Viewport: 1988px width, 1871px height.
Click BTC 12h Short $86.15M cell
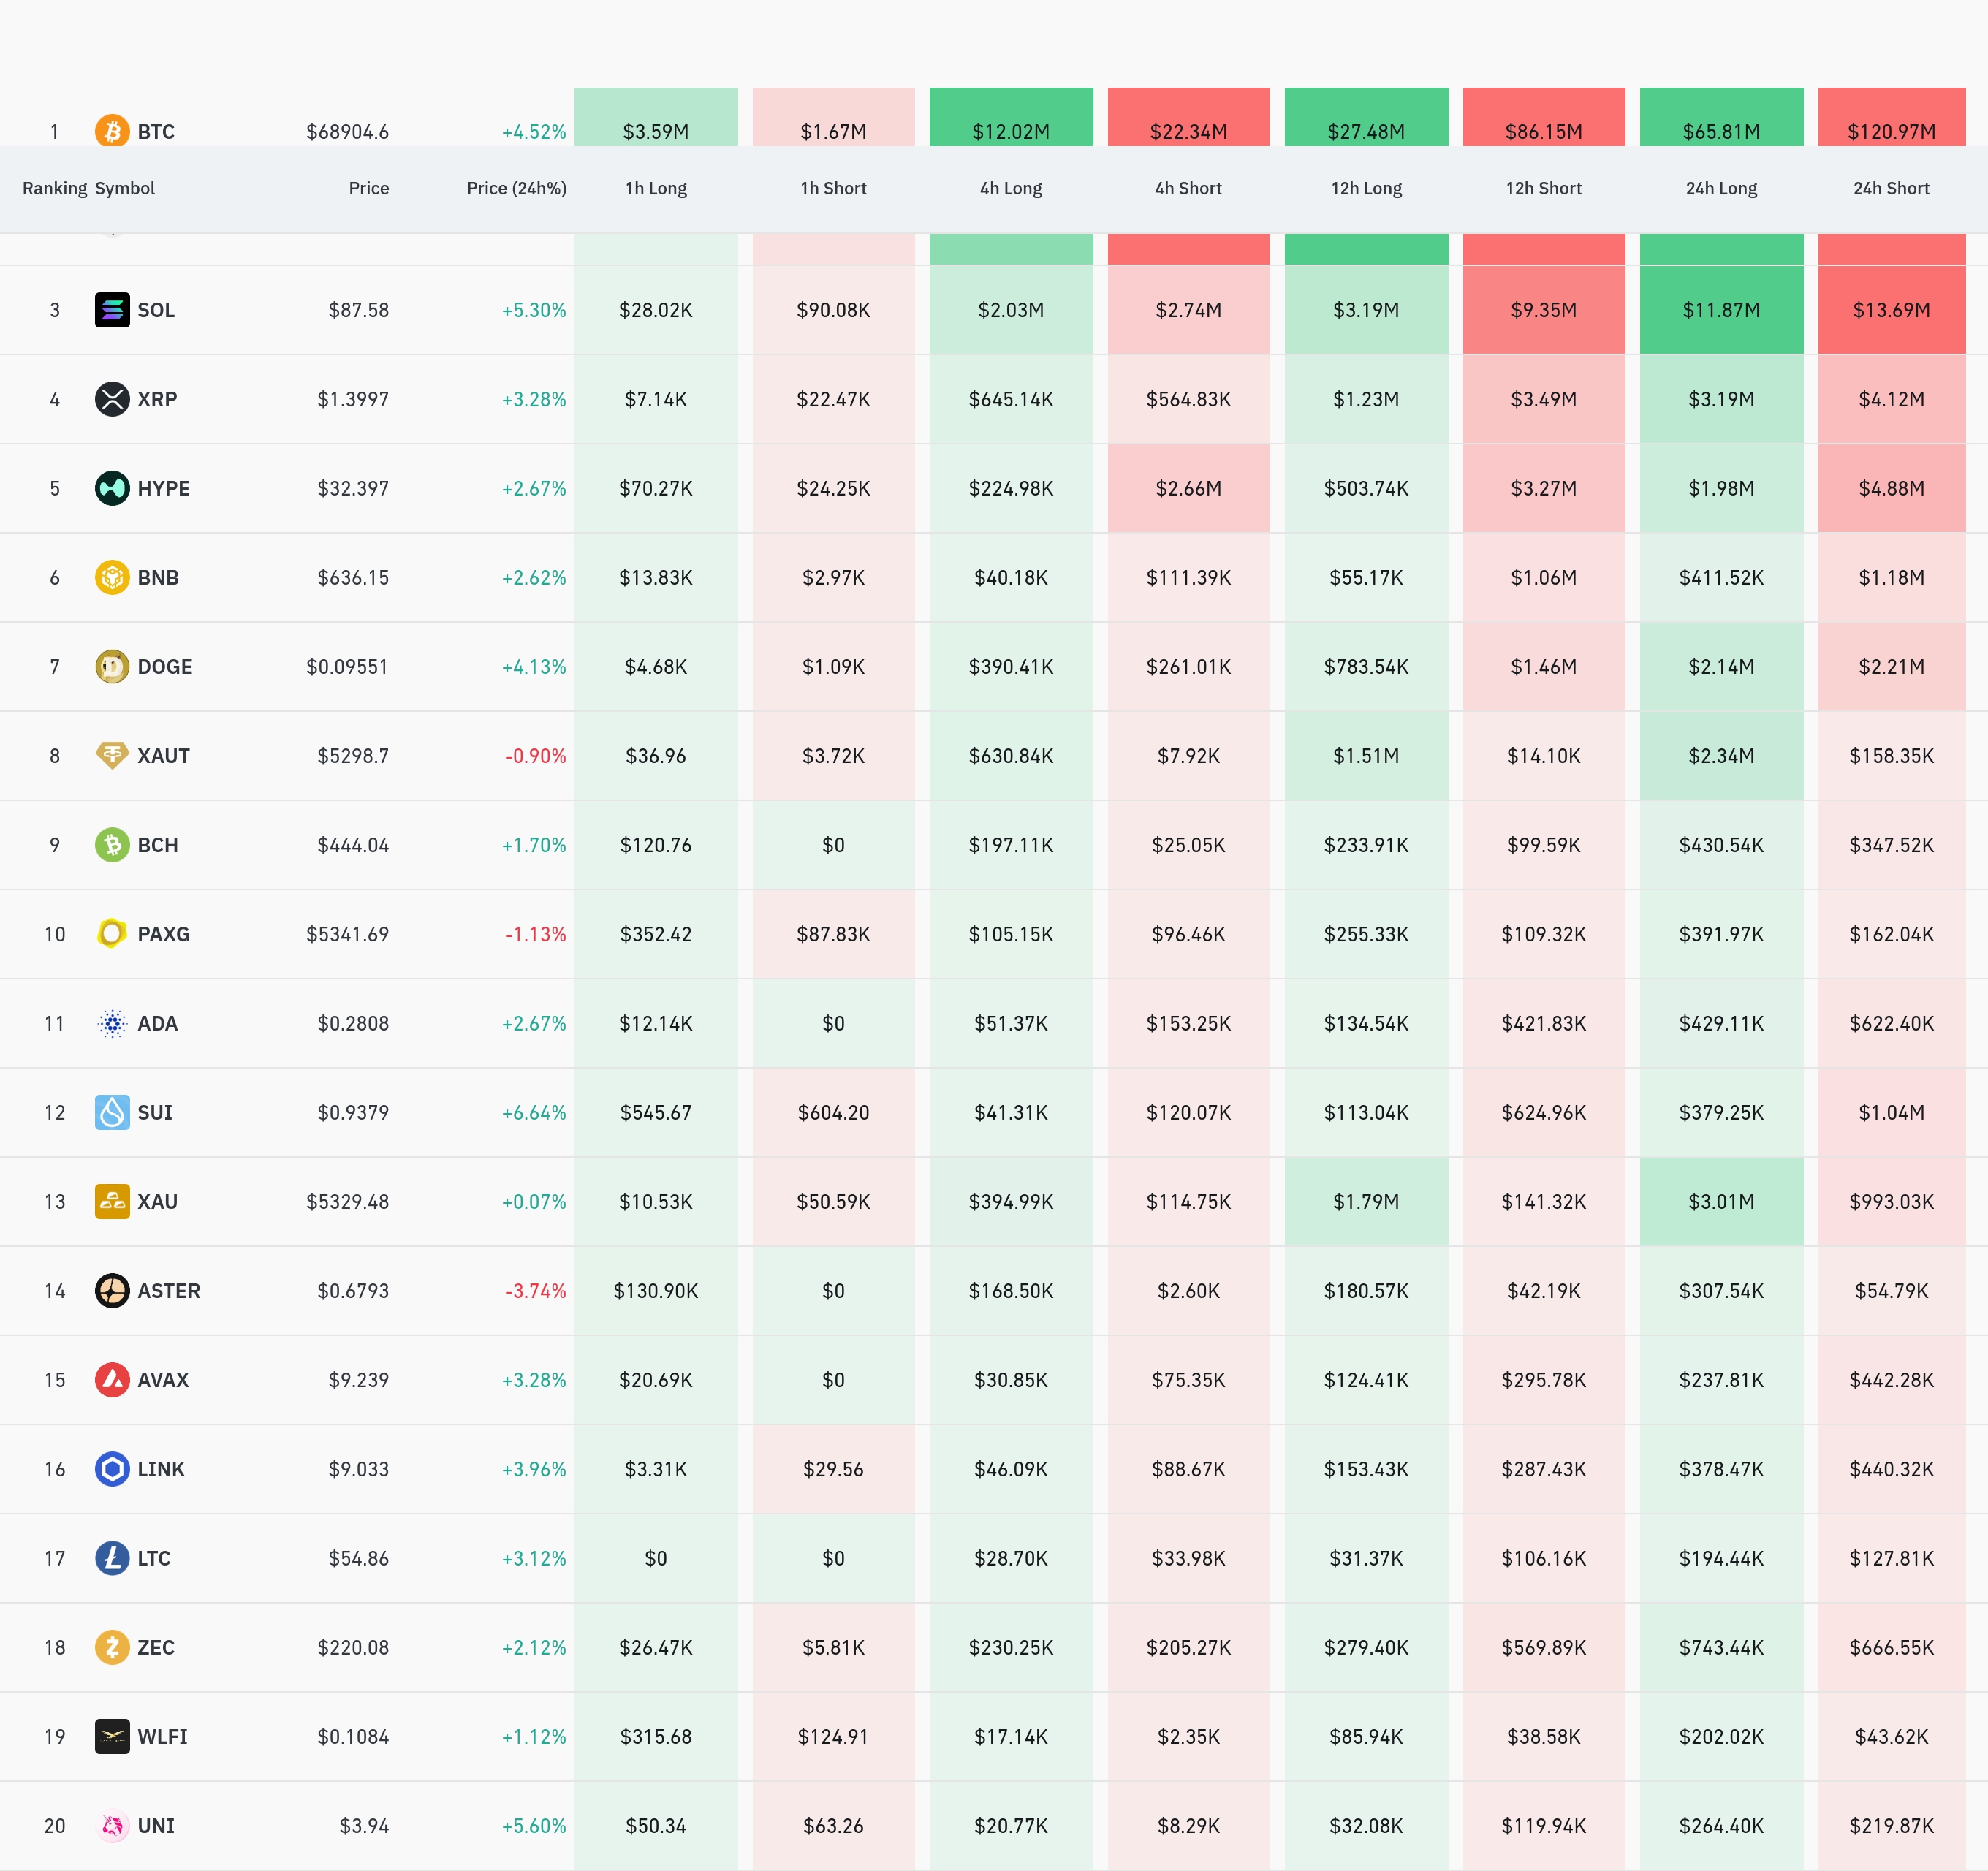point(1543,130)
